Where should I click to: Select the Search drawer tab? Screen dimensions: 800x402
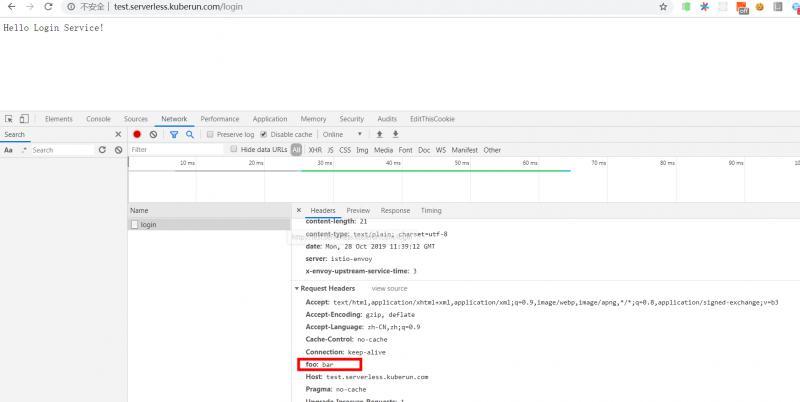pos(15,134)
